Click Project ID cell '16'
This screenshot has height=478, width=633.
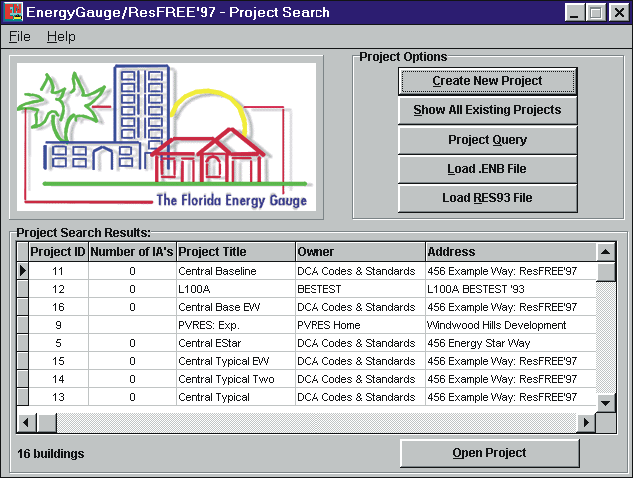(x=58, y=307)
